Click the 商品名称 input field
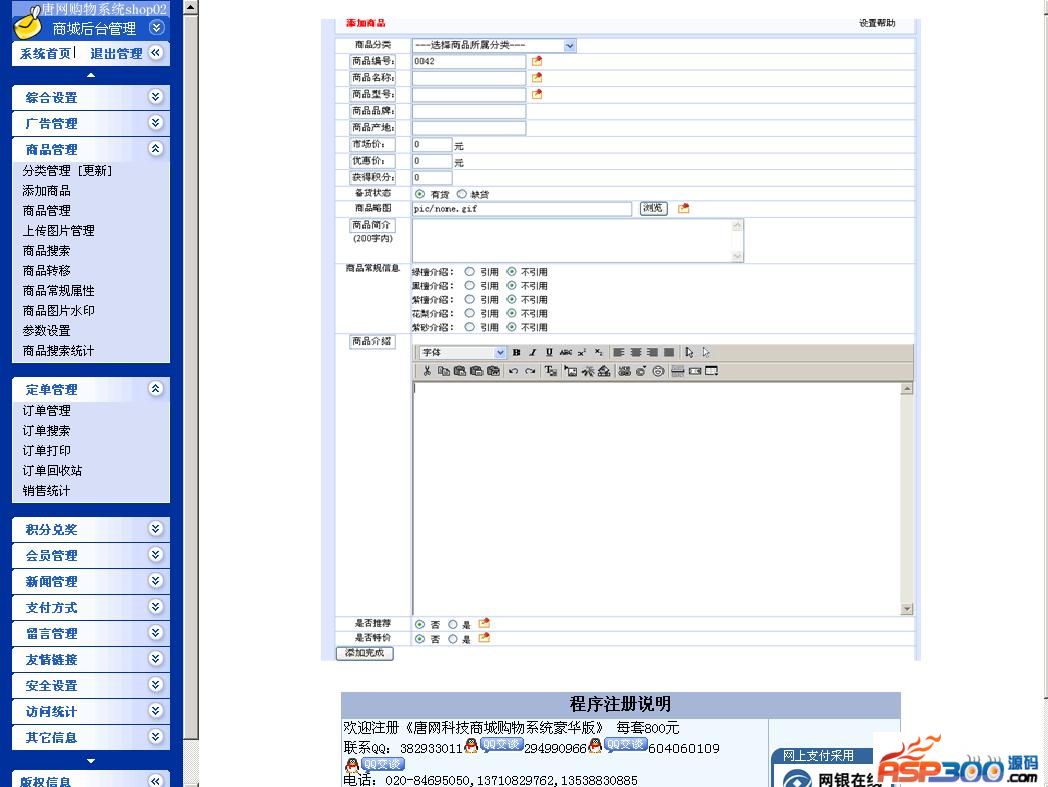 [x=469, y=78]
